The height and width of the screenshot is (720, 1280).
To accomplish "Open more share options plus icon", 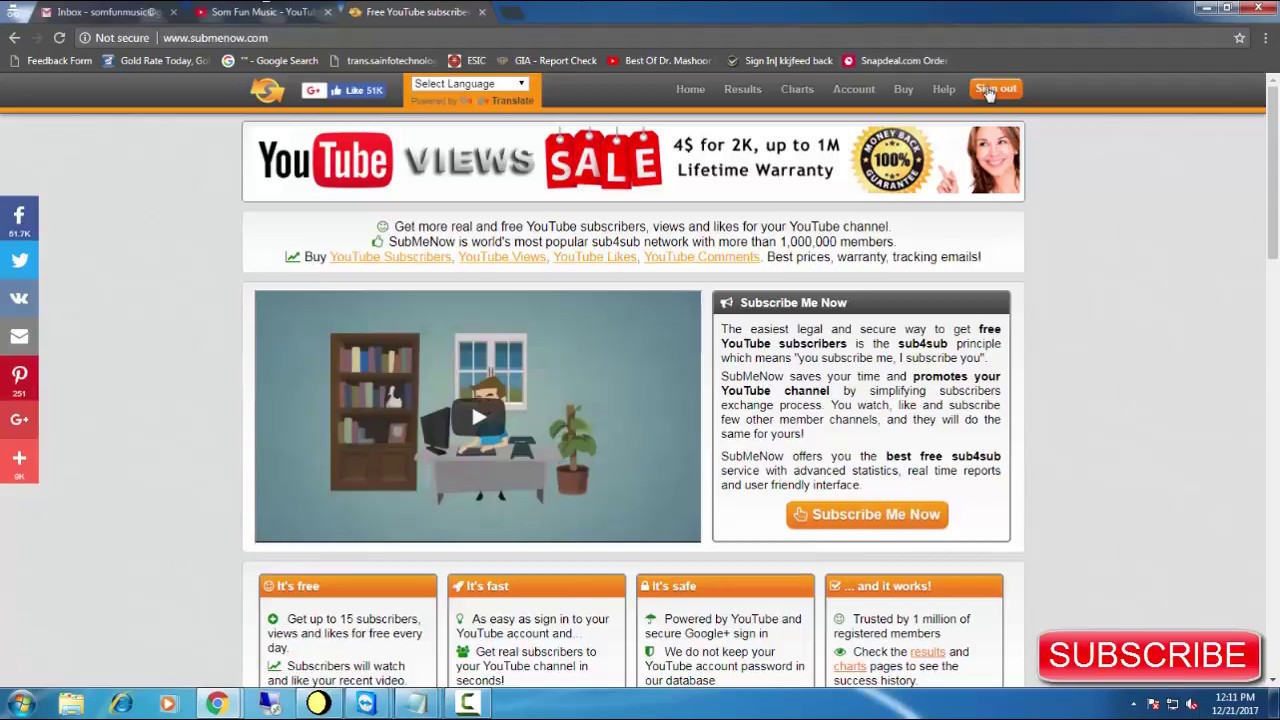I will tap(19, 461).
